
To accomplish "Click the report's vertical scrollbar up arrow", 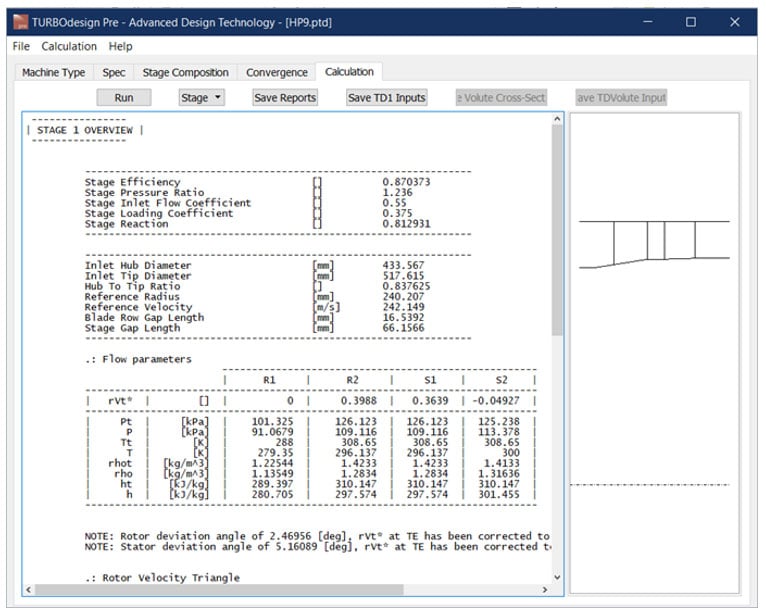I will 556,121.
